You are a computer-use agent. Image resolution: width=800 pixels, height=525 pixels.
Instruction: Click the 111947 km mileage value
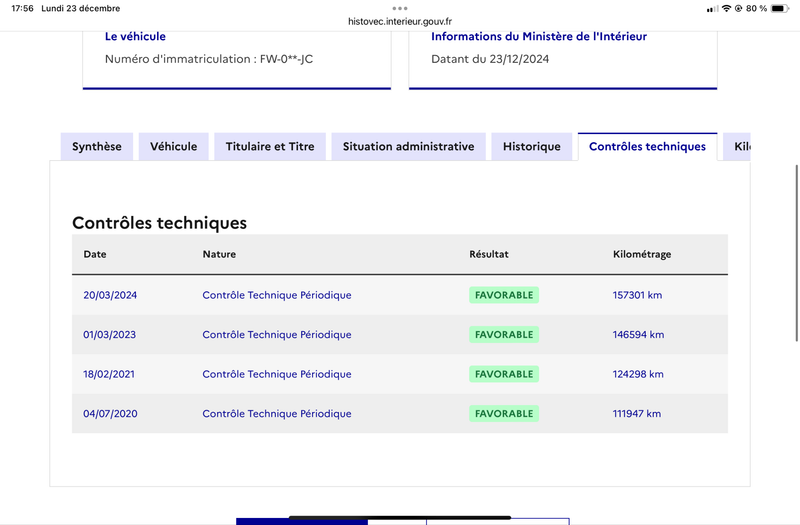[x=637, y=414]
